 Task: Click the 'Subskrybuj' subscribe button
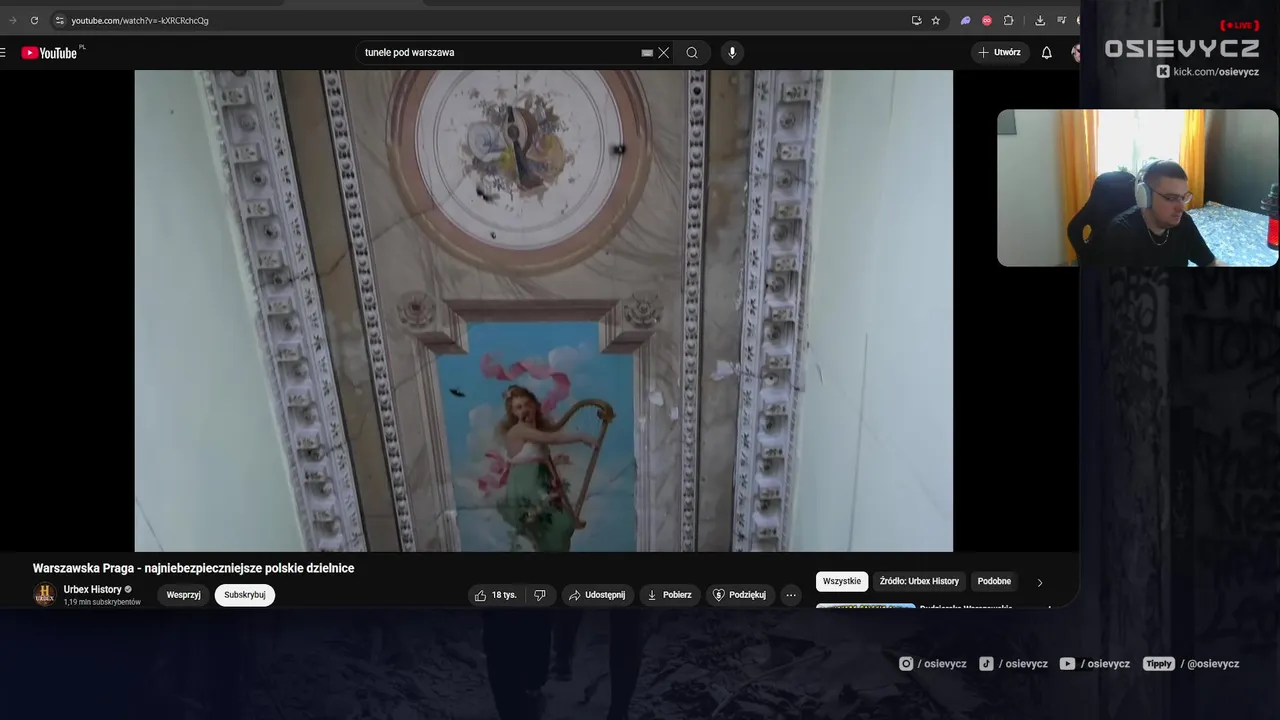click(245, 595)
